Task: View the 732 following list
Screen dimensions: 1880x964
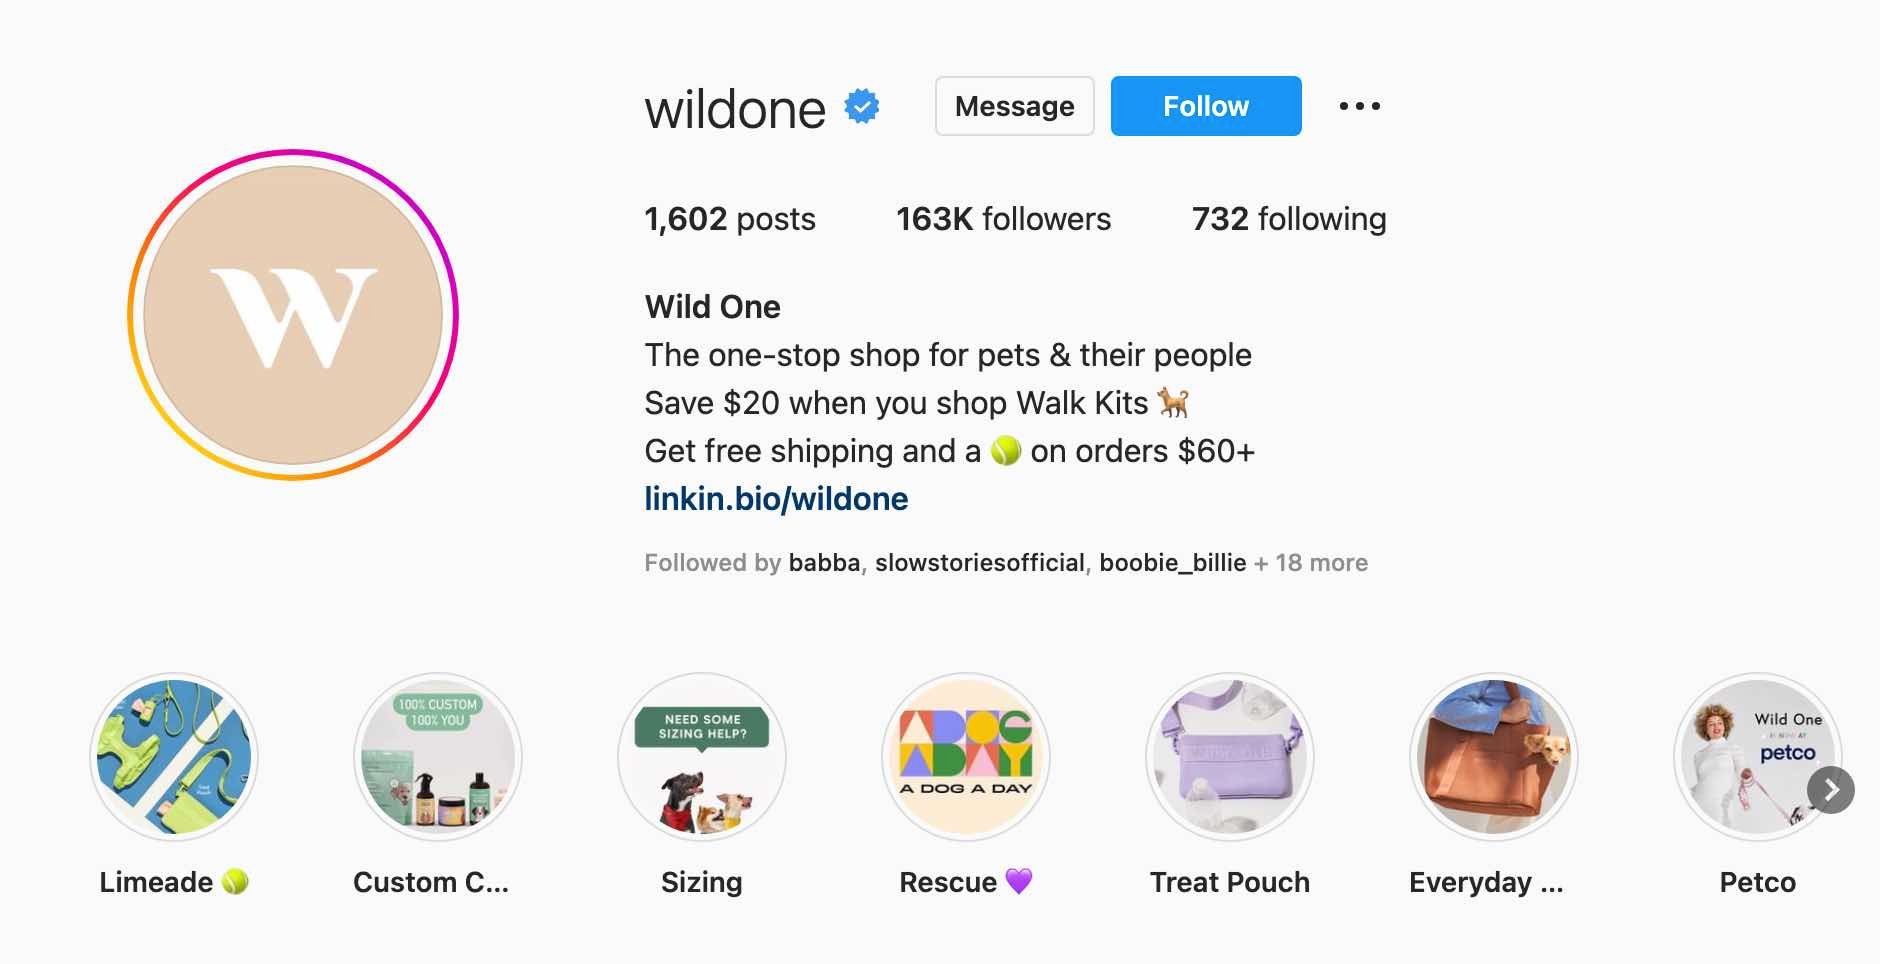Action: 1288,219
